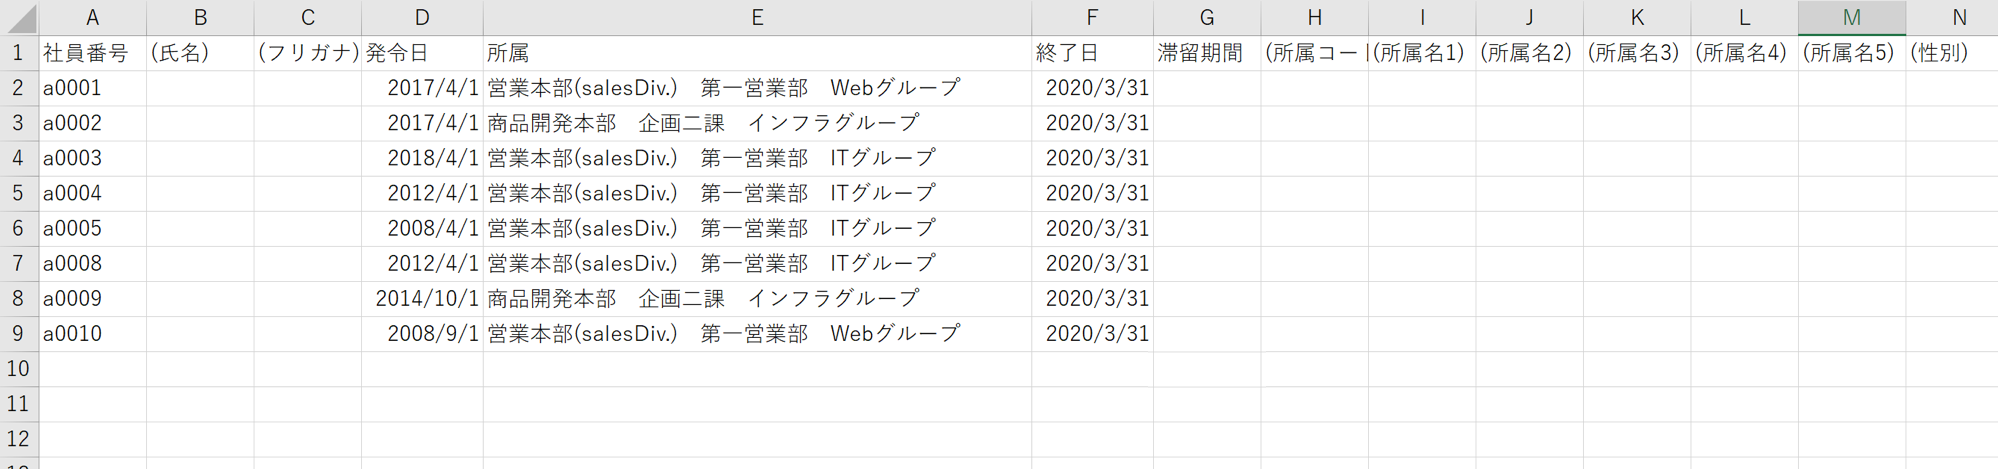Click cell with a0010
This screenshot has width=1998, height=469.
92,334
